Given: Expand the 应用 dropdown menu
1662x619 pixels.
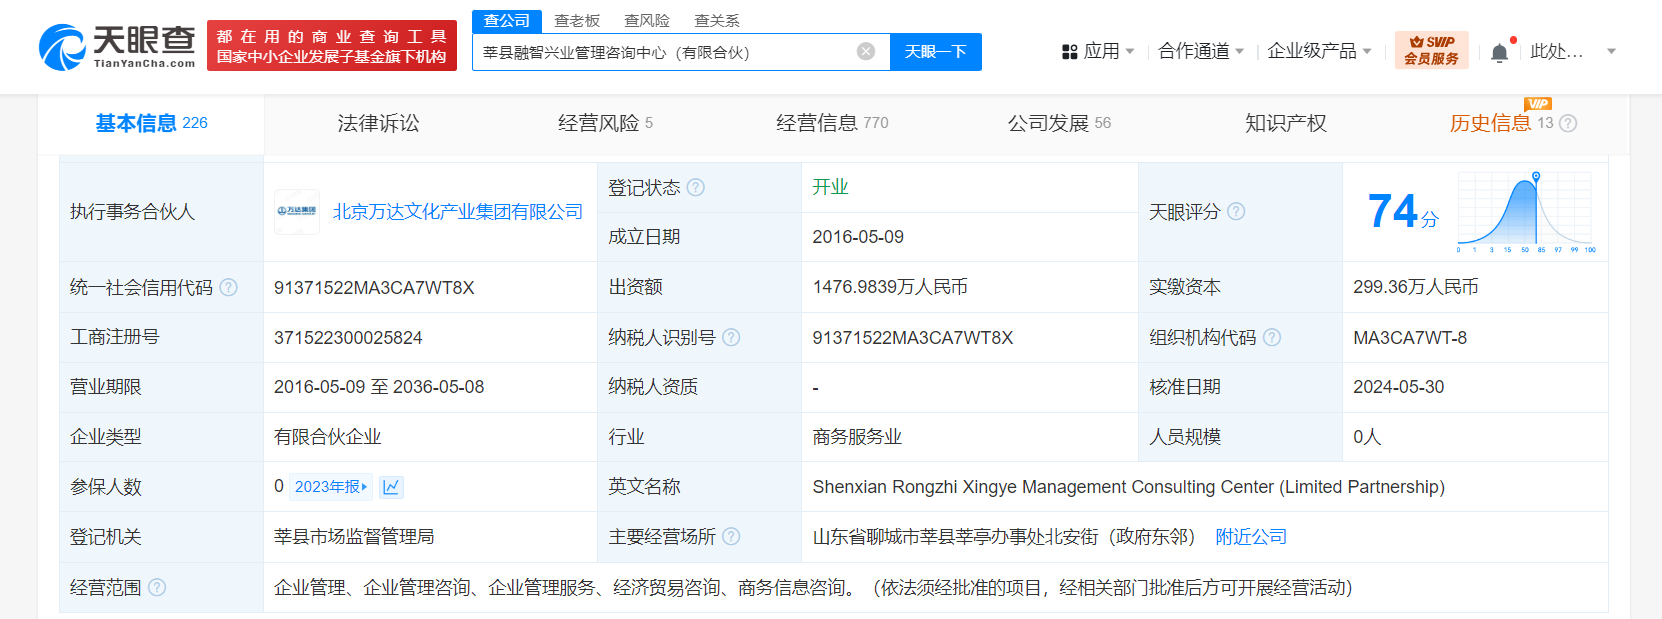Looking at the screenshot, I should [x=1098, y=51].
